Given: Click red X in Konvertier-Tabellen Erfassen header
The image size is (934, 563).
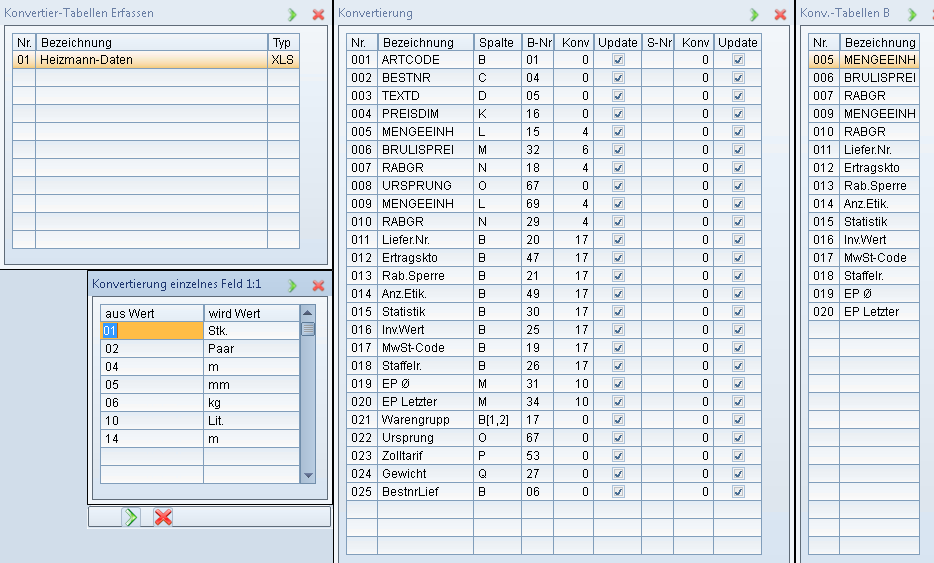Looking at the screenshot, I should pyautogui.click(x=318, y=14).
